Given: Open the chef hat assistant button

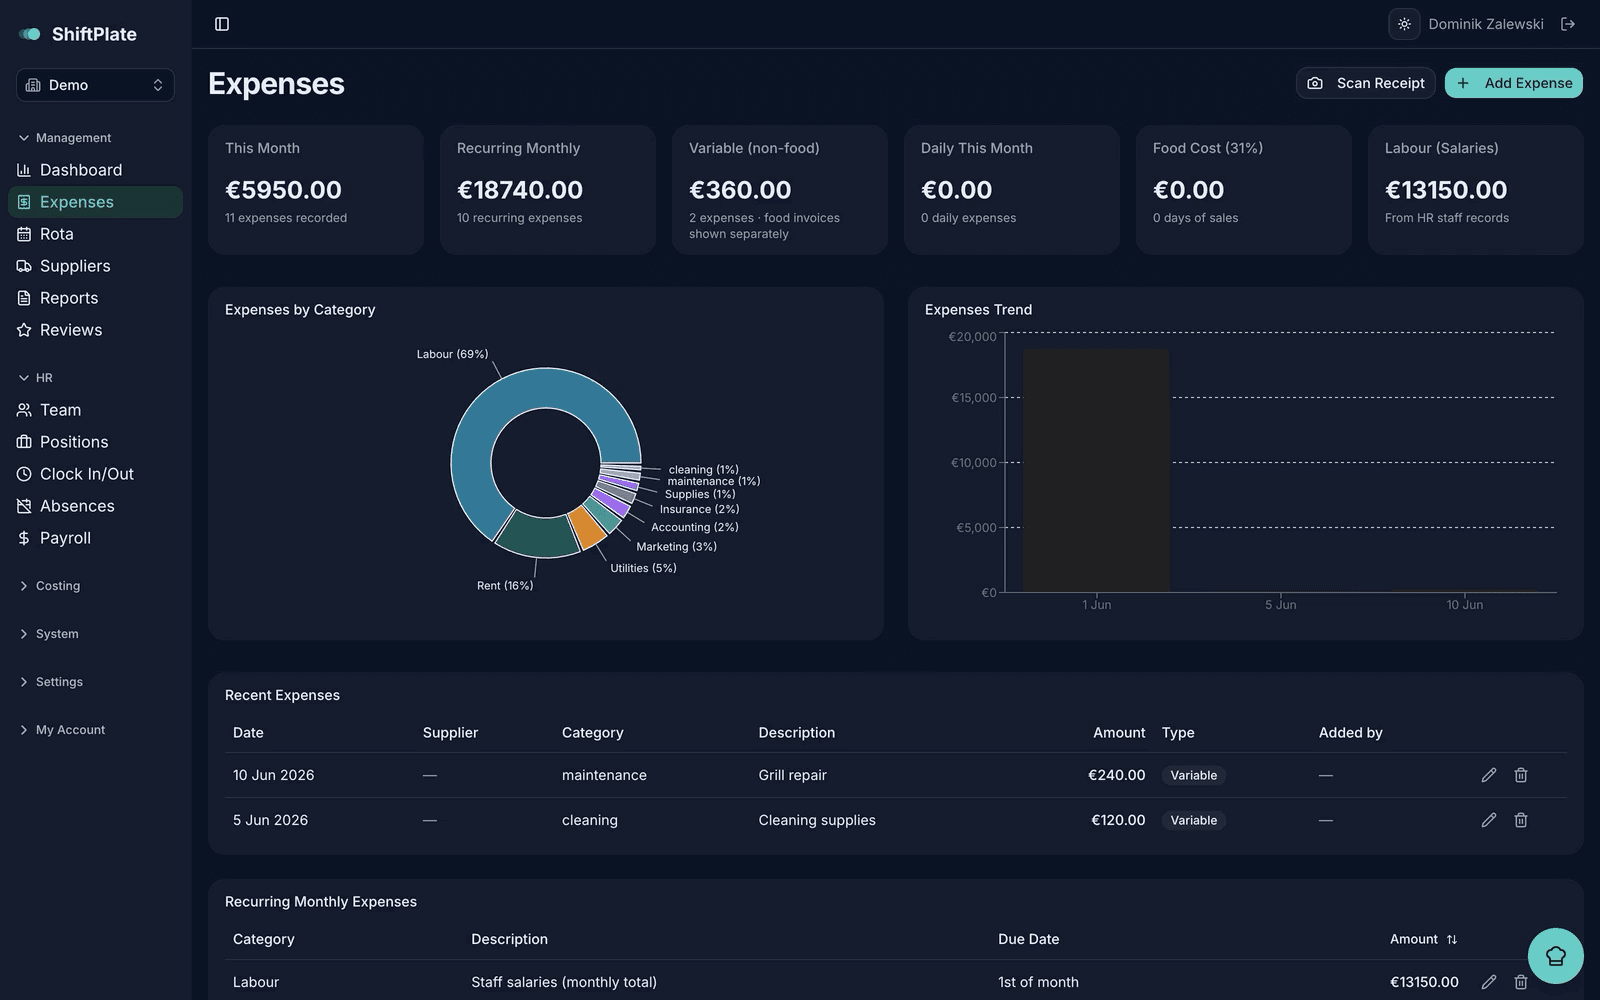Looking at the screenshot, I should coord(1556,956).
